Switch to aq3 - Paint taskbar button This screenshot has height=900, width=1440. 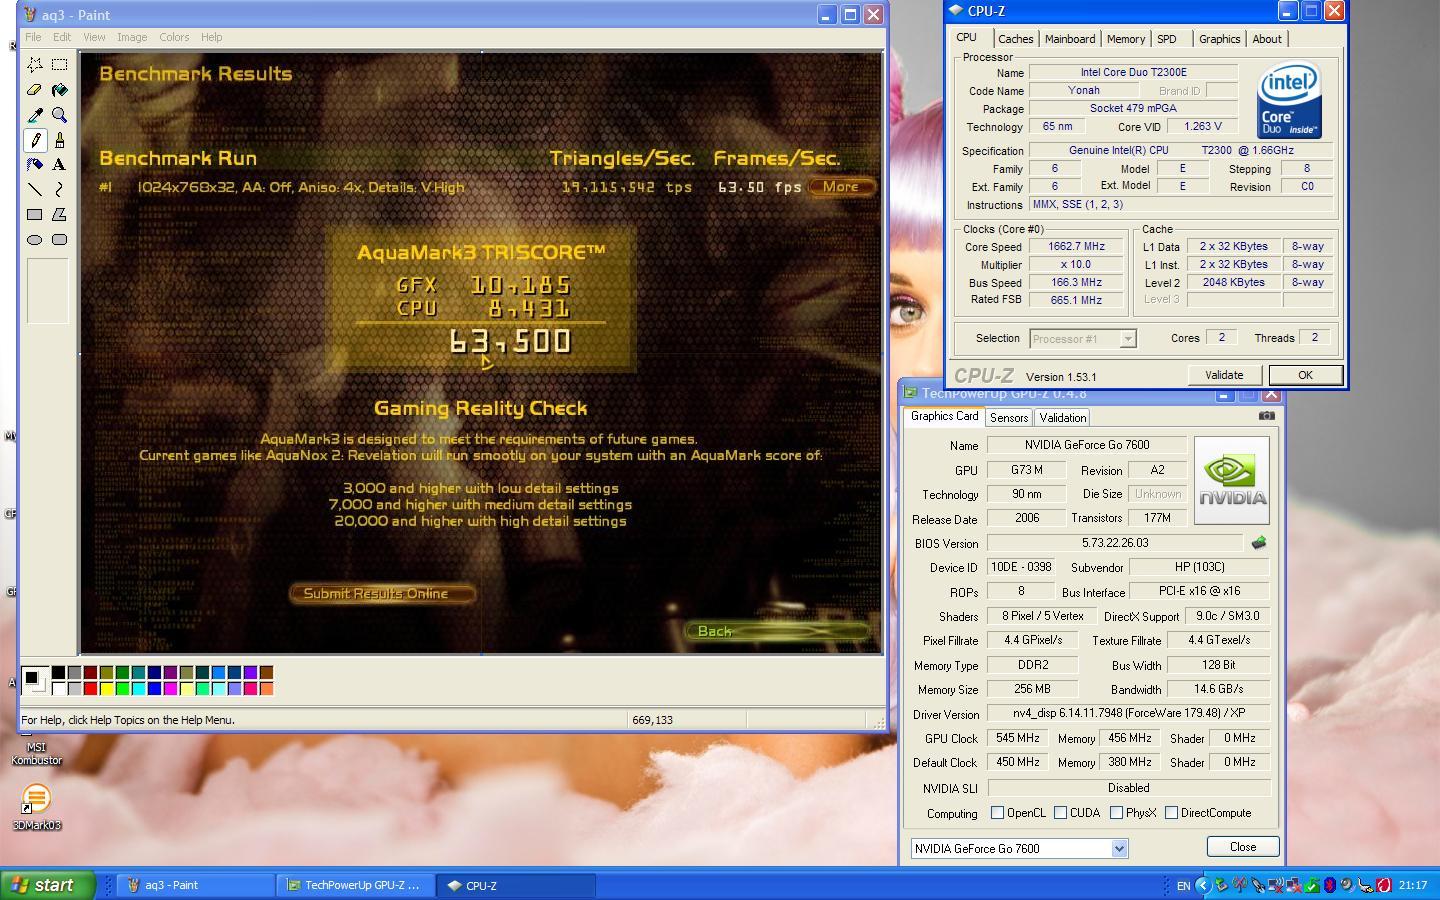tap(196, 885)
